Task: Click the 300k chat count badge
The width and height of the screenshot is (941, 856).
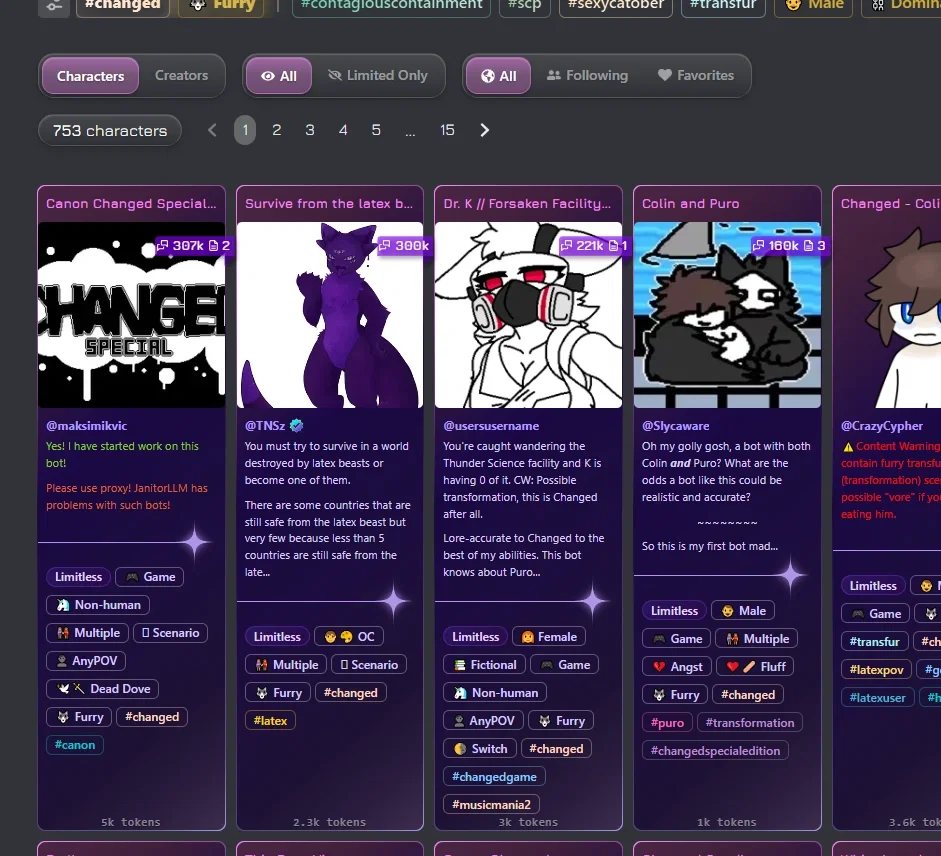Action: point(403,246)
